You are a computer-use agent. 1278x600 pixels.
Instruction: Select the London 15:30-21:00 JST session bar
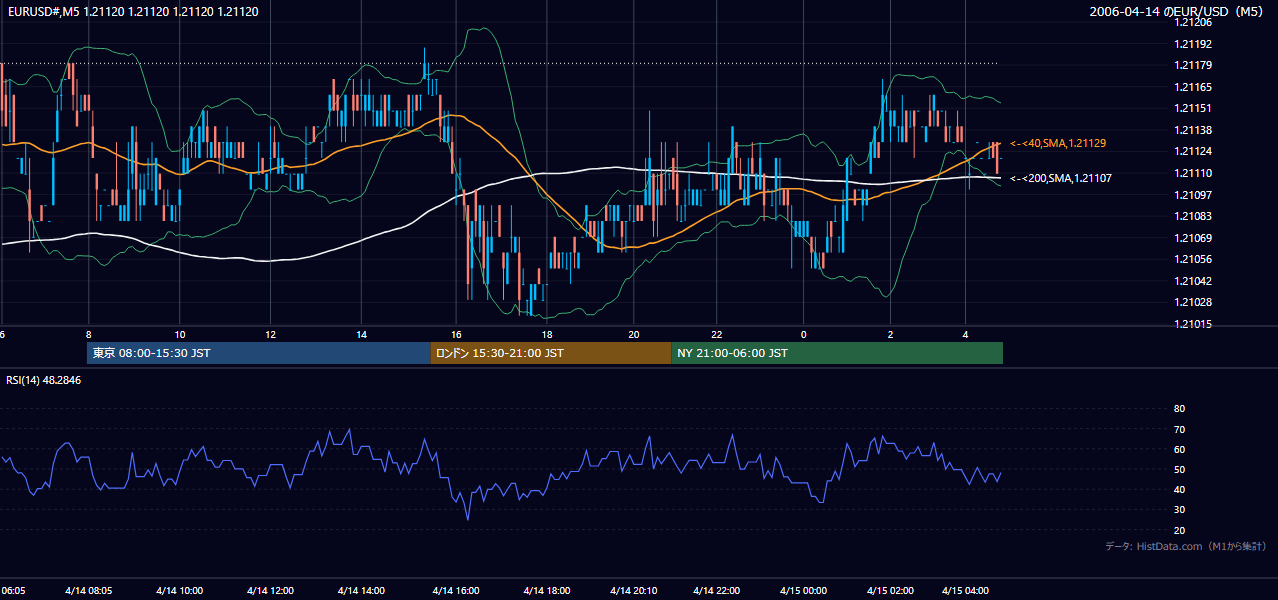tap(551, 353)
